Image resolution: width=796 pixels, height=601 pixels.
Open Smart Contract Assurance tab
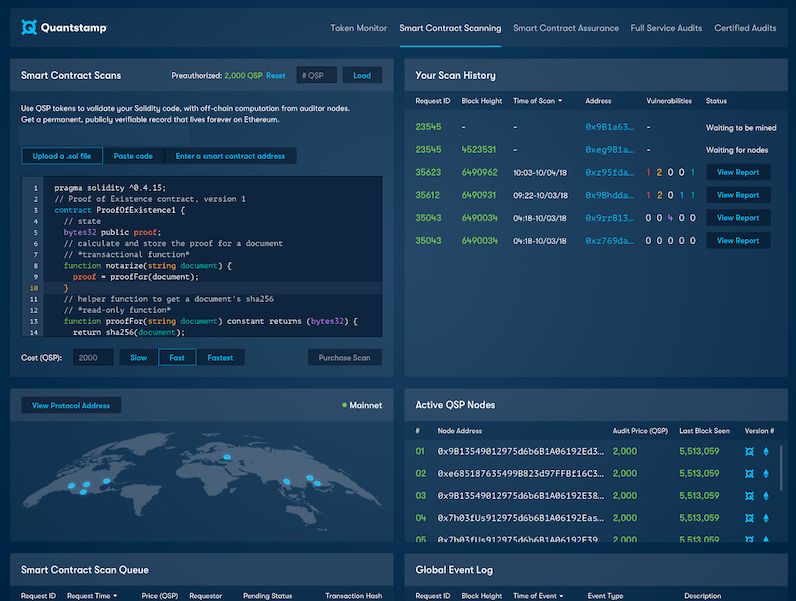tap(566, 28)
